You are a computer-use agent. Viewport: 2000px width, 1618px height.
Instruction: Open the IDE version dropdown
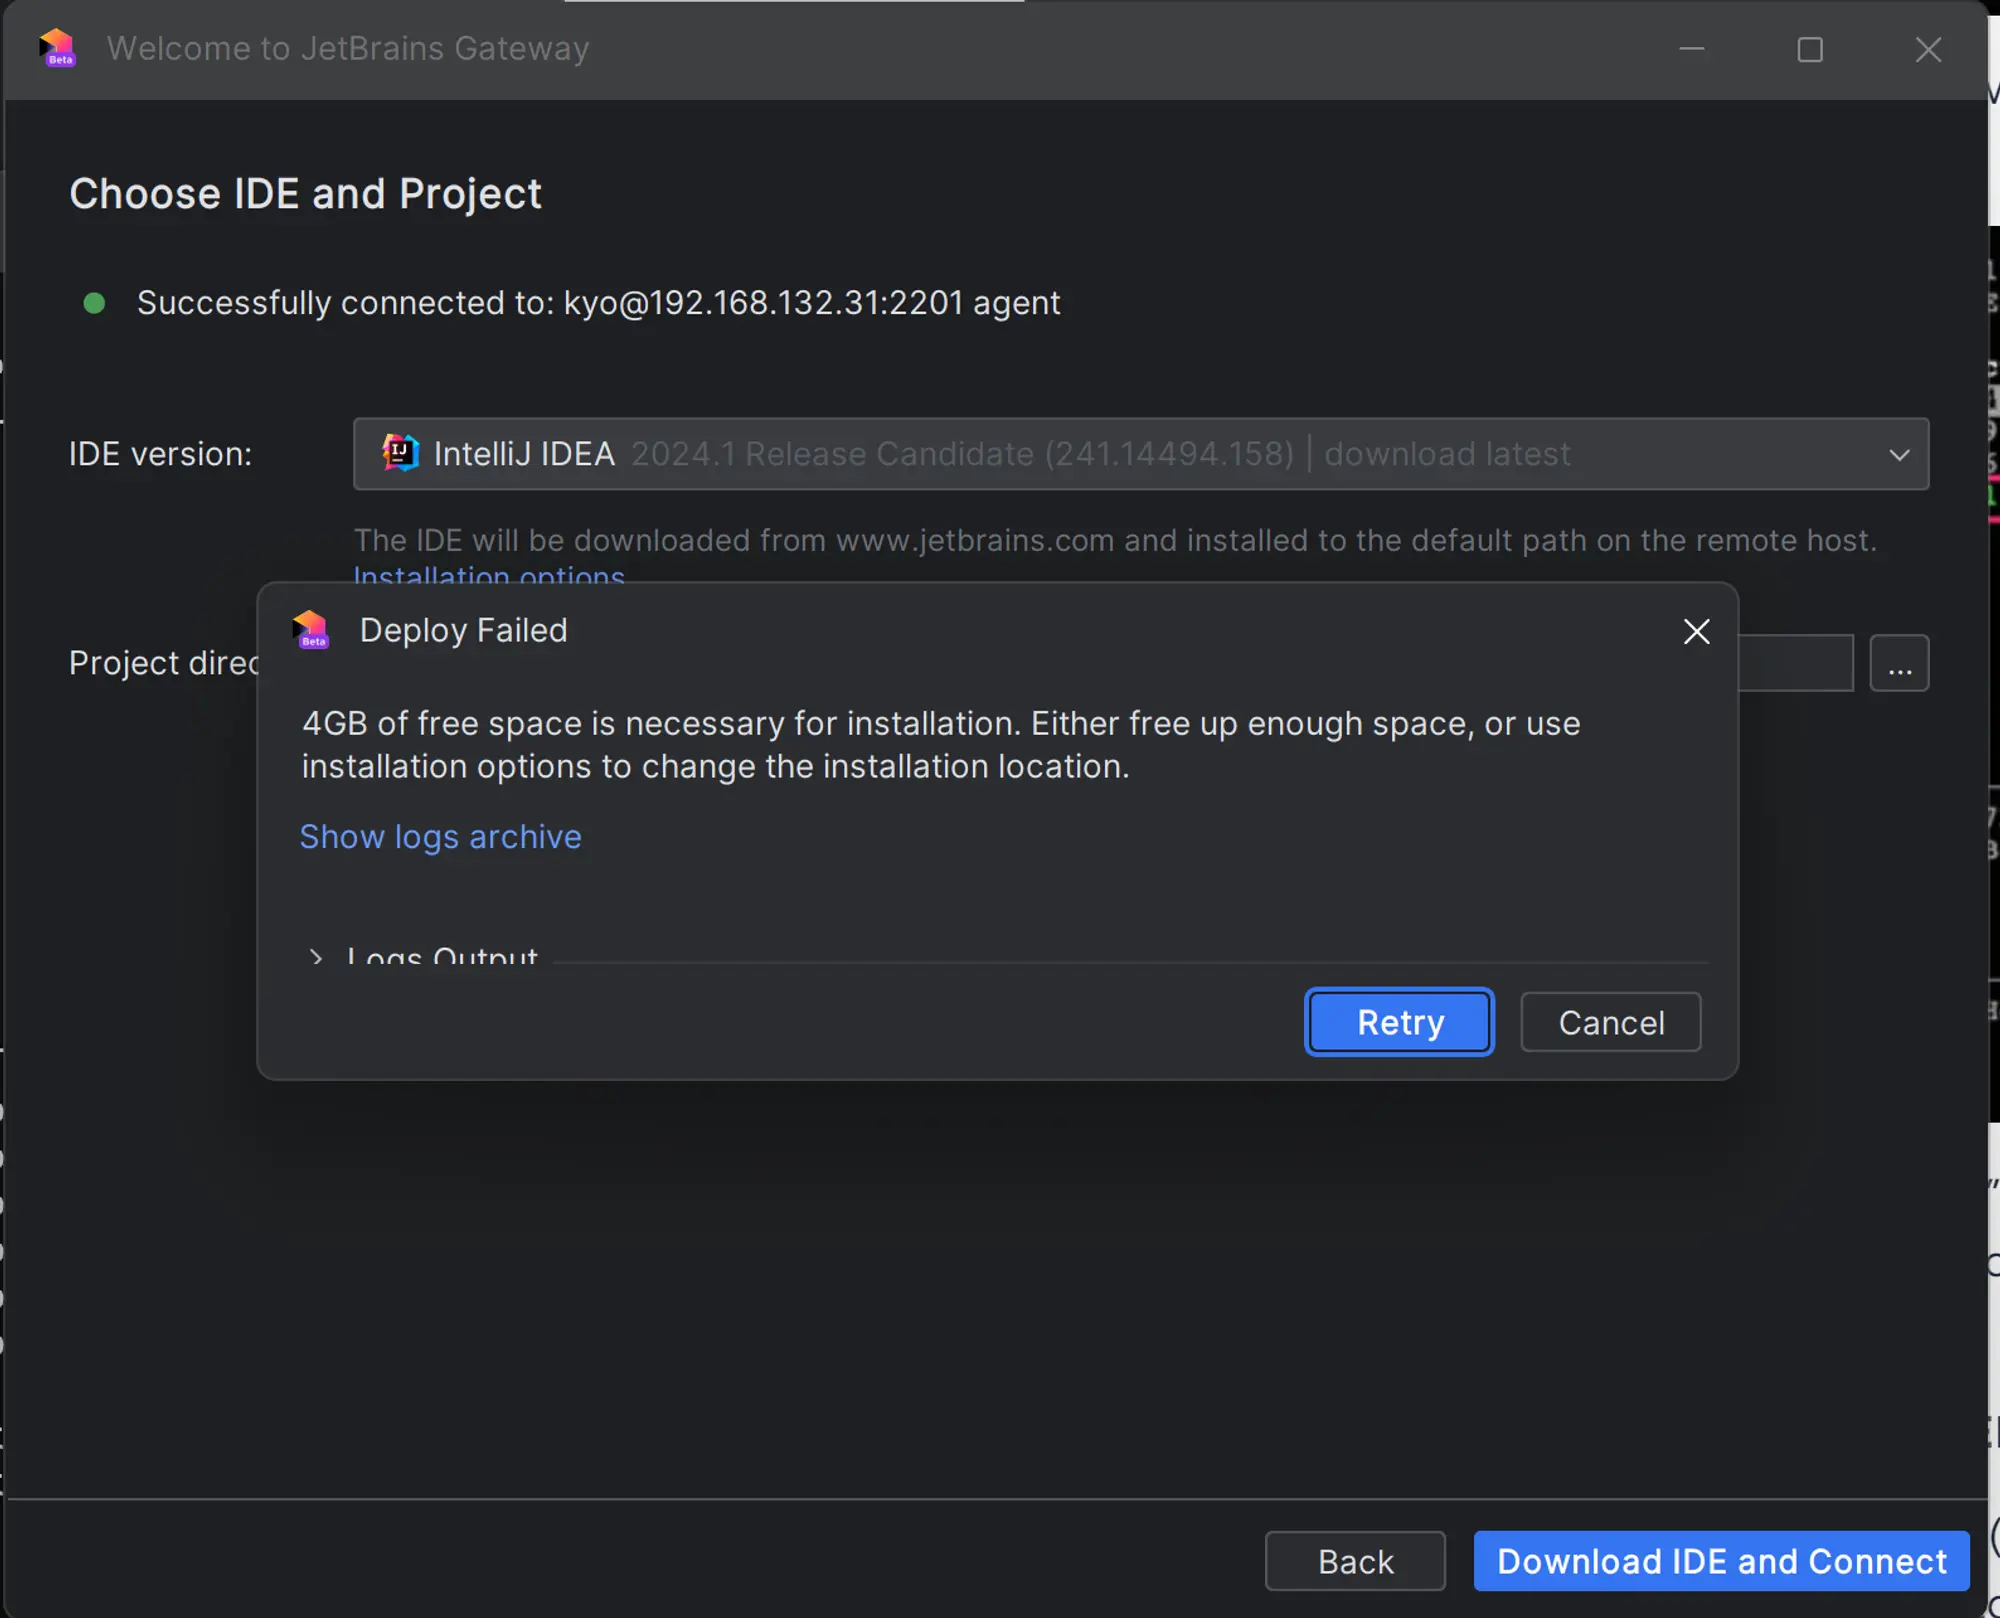pos(1898,454)
